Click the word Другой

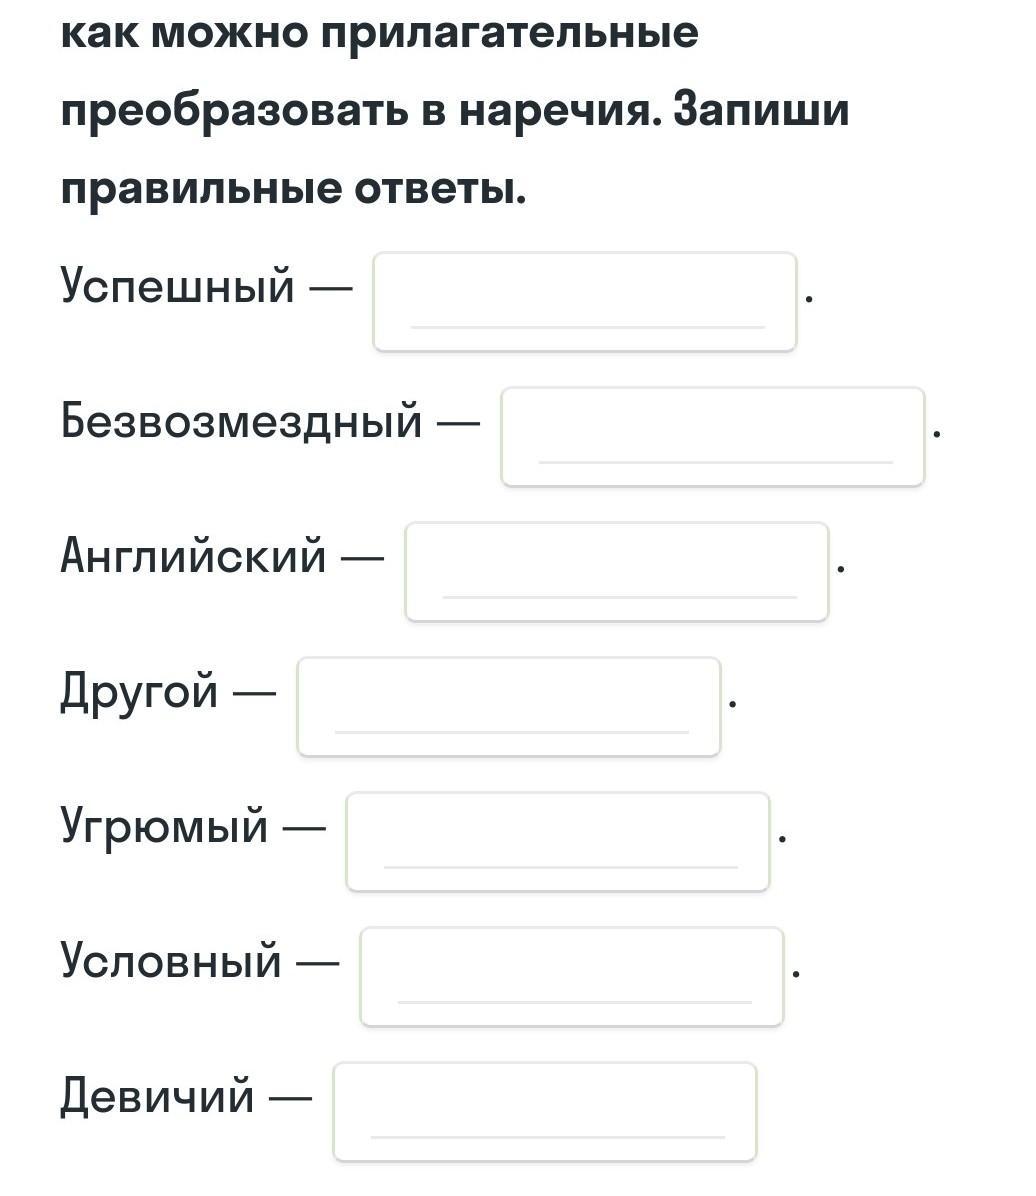139,692
